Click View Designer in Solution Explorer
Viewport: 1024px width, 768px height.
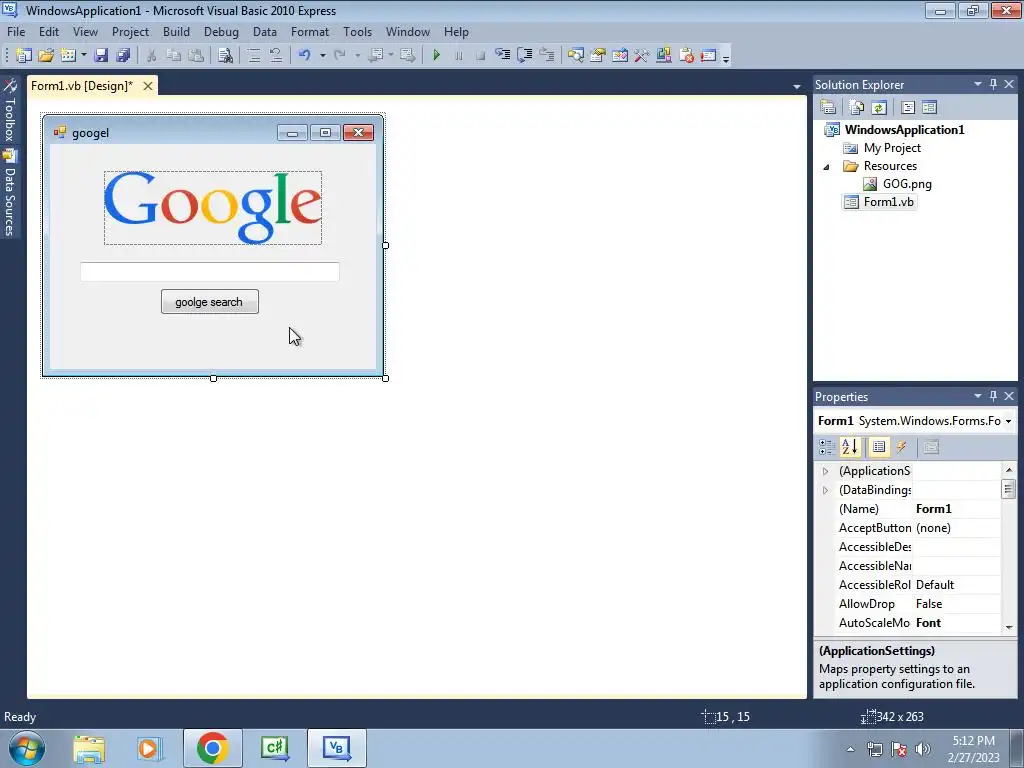(930, 107)
